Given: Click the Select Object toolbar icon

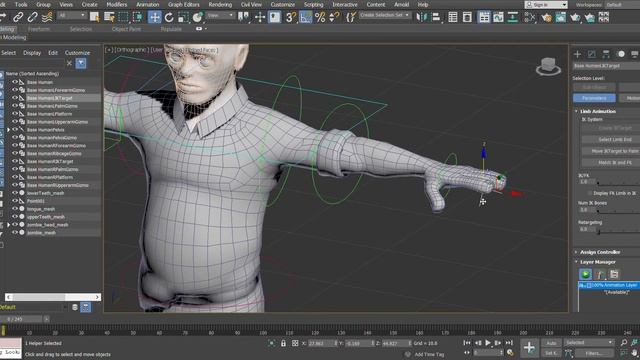Looking at the screenshot, I should coord(95,17).
